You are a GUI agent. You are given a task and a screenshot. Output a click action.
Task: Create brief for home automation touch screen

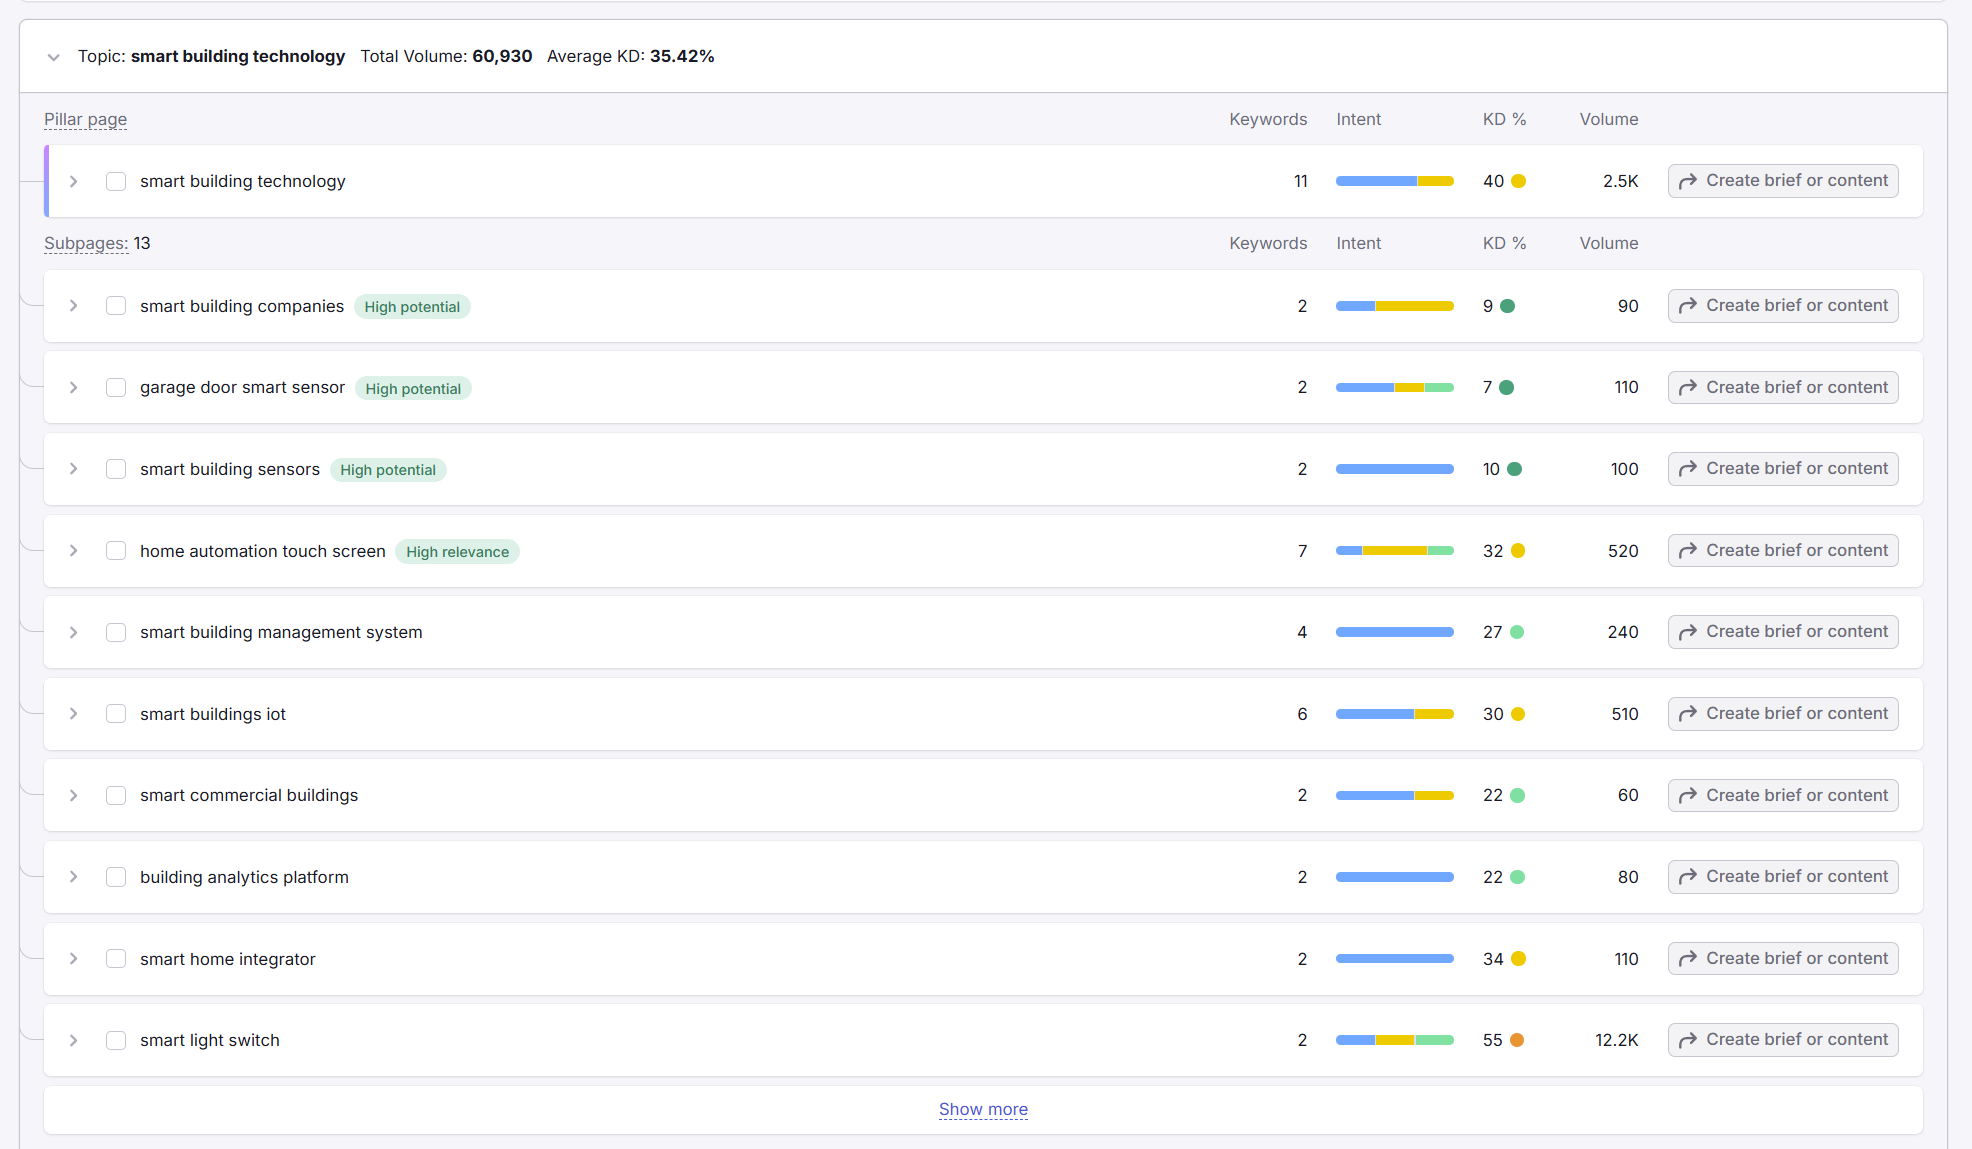(1783, 551)
